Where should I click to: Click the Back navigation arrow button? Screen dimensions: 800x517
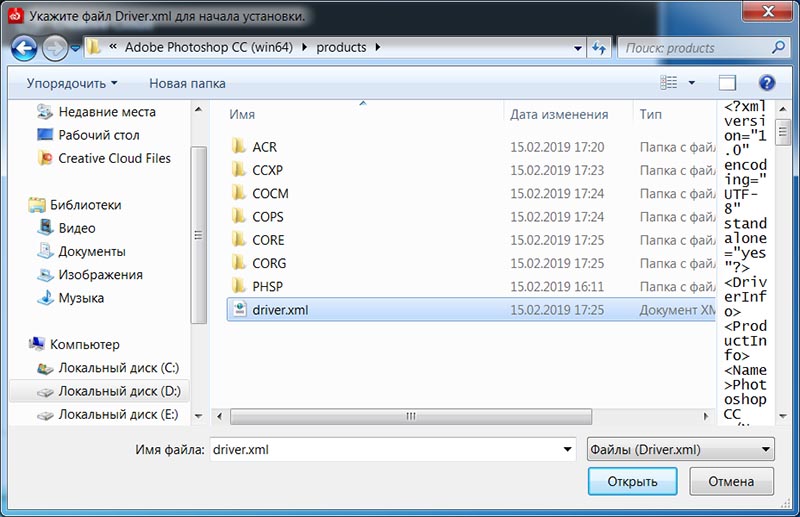[24, 48]
